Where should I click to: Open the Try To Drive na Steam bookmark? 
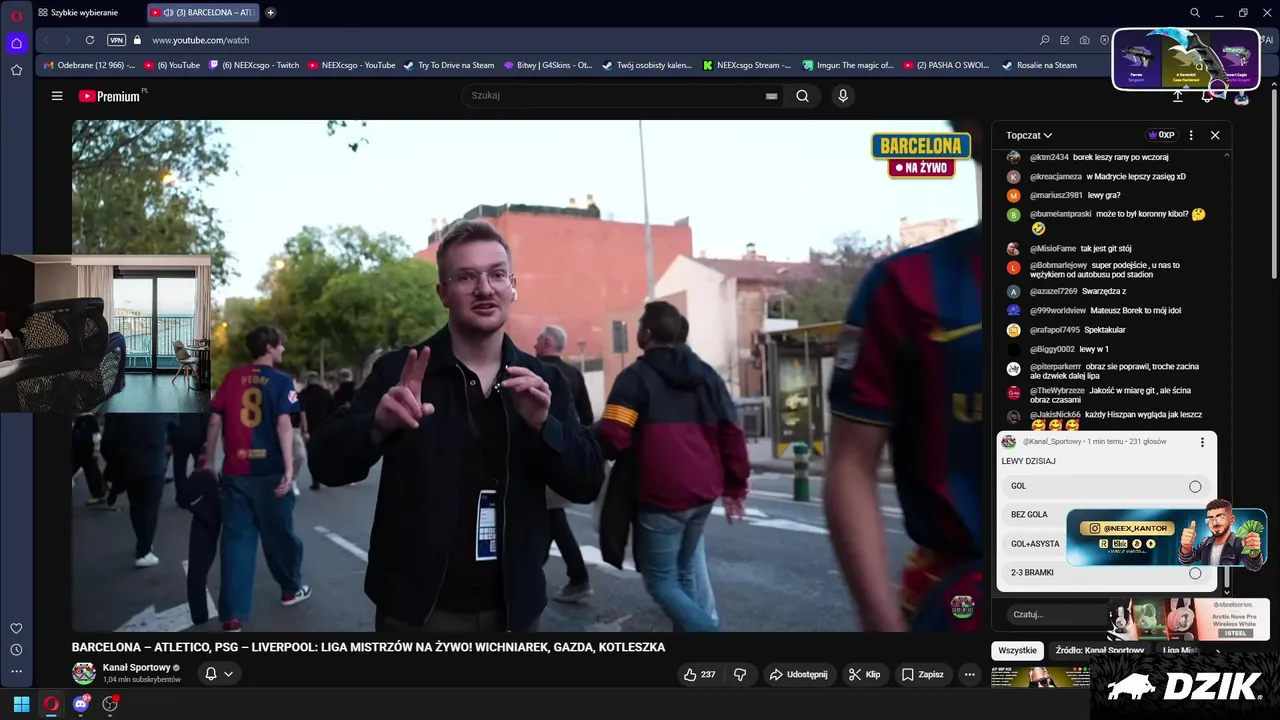pos(449,65)
